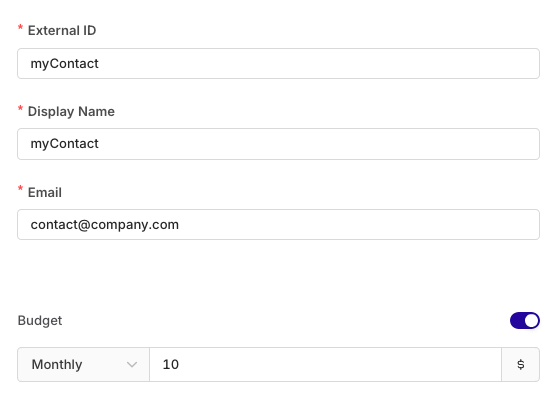This screenshot has width=556, height=399.
Task: Click the Email field label
Action: [x=45, y=192]
